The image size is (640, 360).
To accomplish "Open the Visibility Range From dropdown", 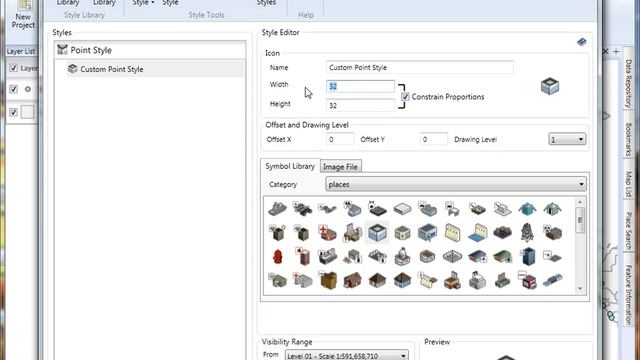I will (x=347, y=356).
